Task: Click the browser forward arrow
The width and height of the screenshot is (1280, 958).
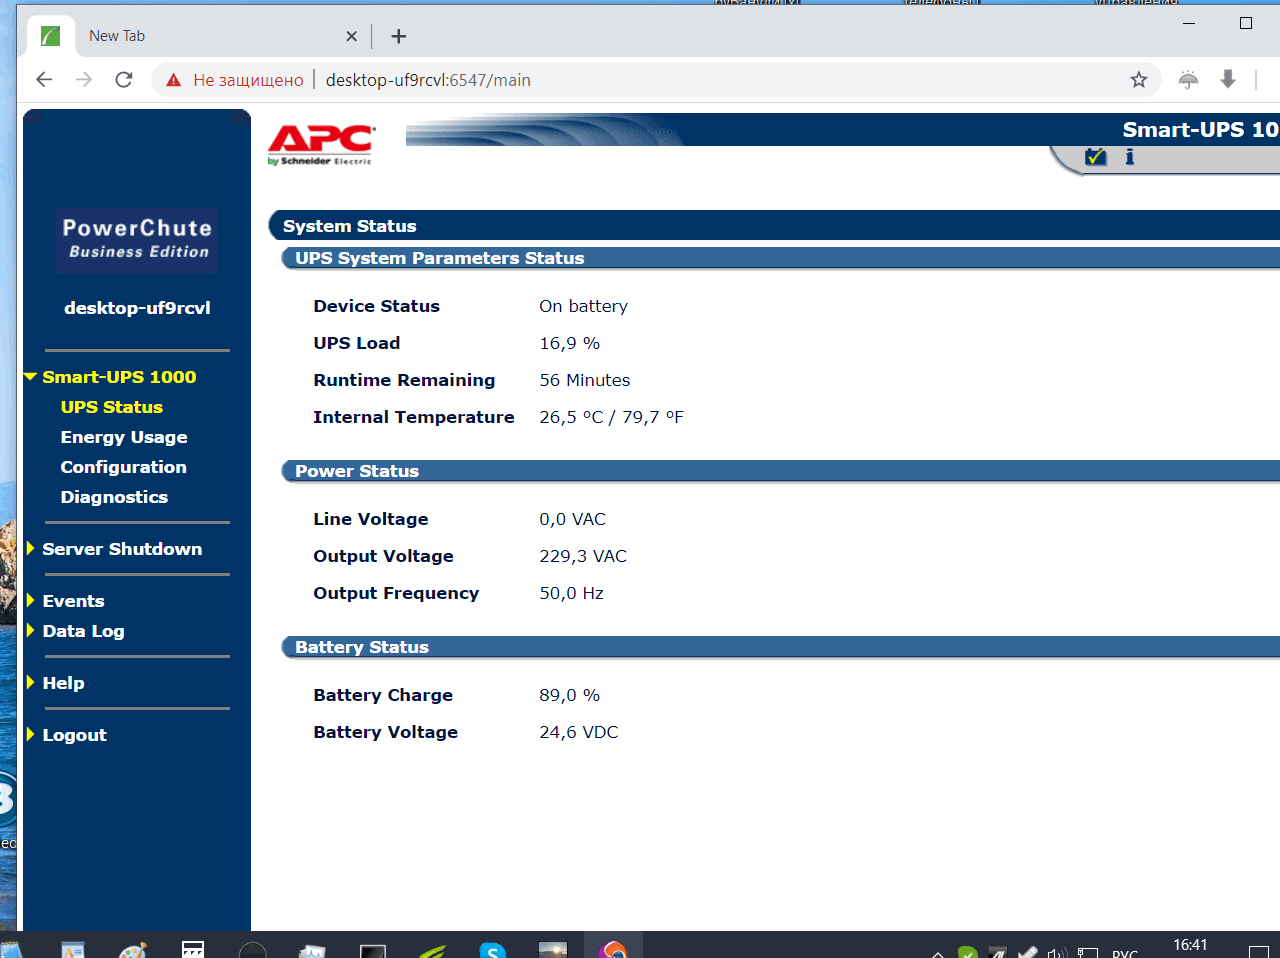Action: (x=84, y=80)
